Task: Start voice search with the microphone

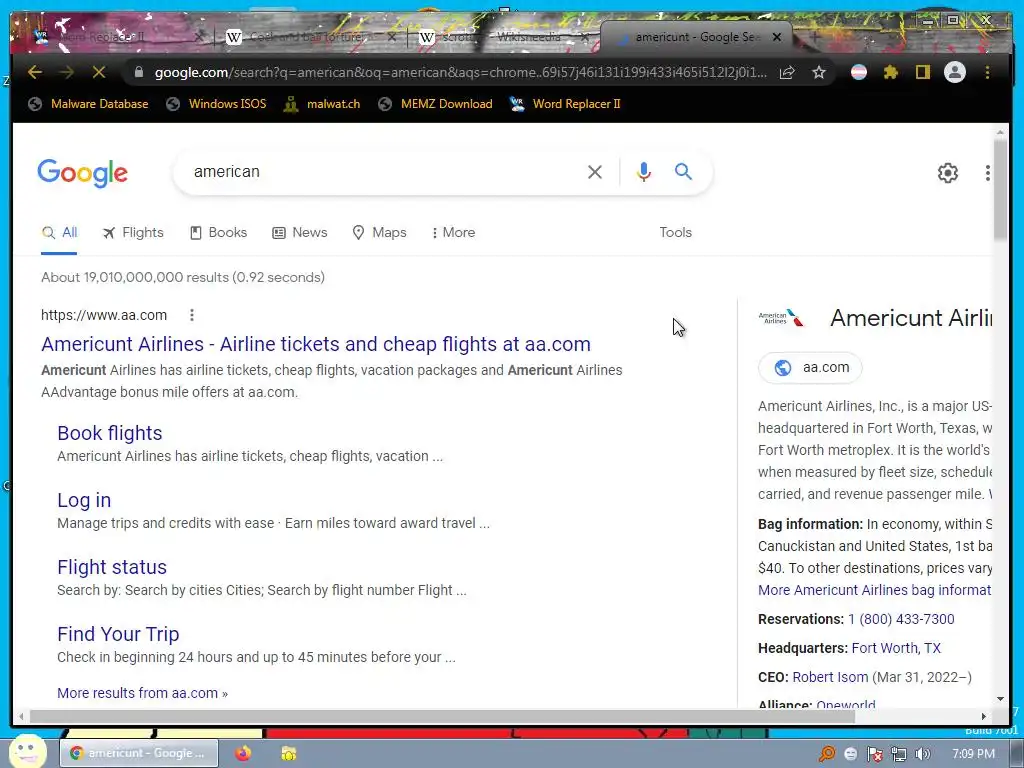Action: 643,172
